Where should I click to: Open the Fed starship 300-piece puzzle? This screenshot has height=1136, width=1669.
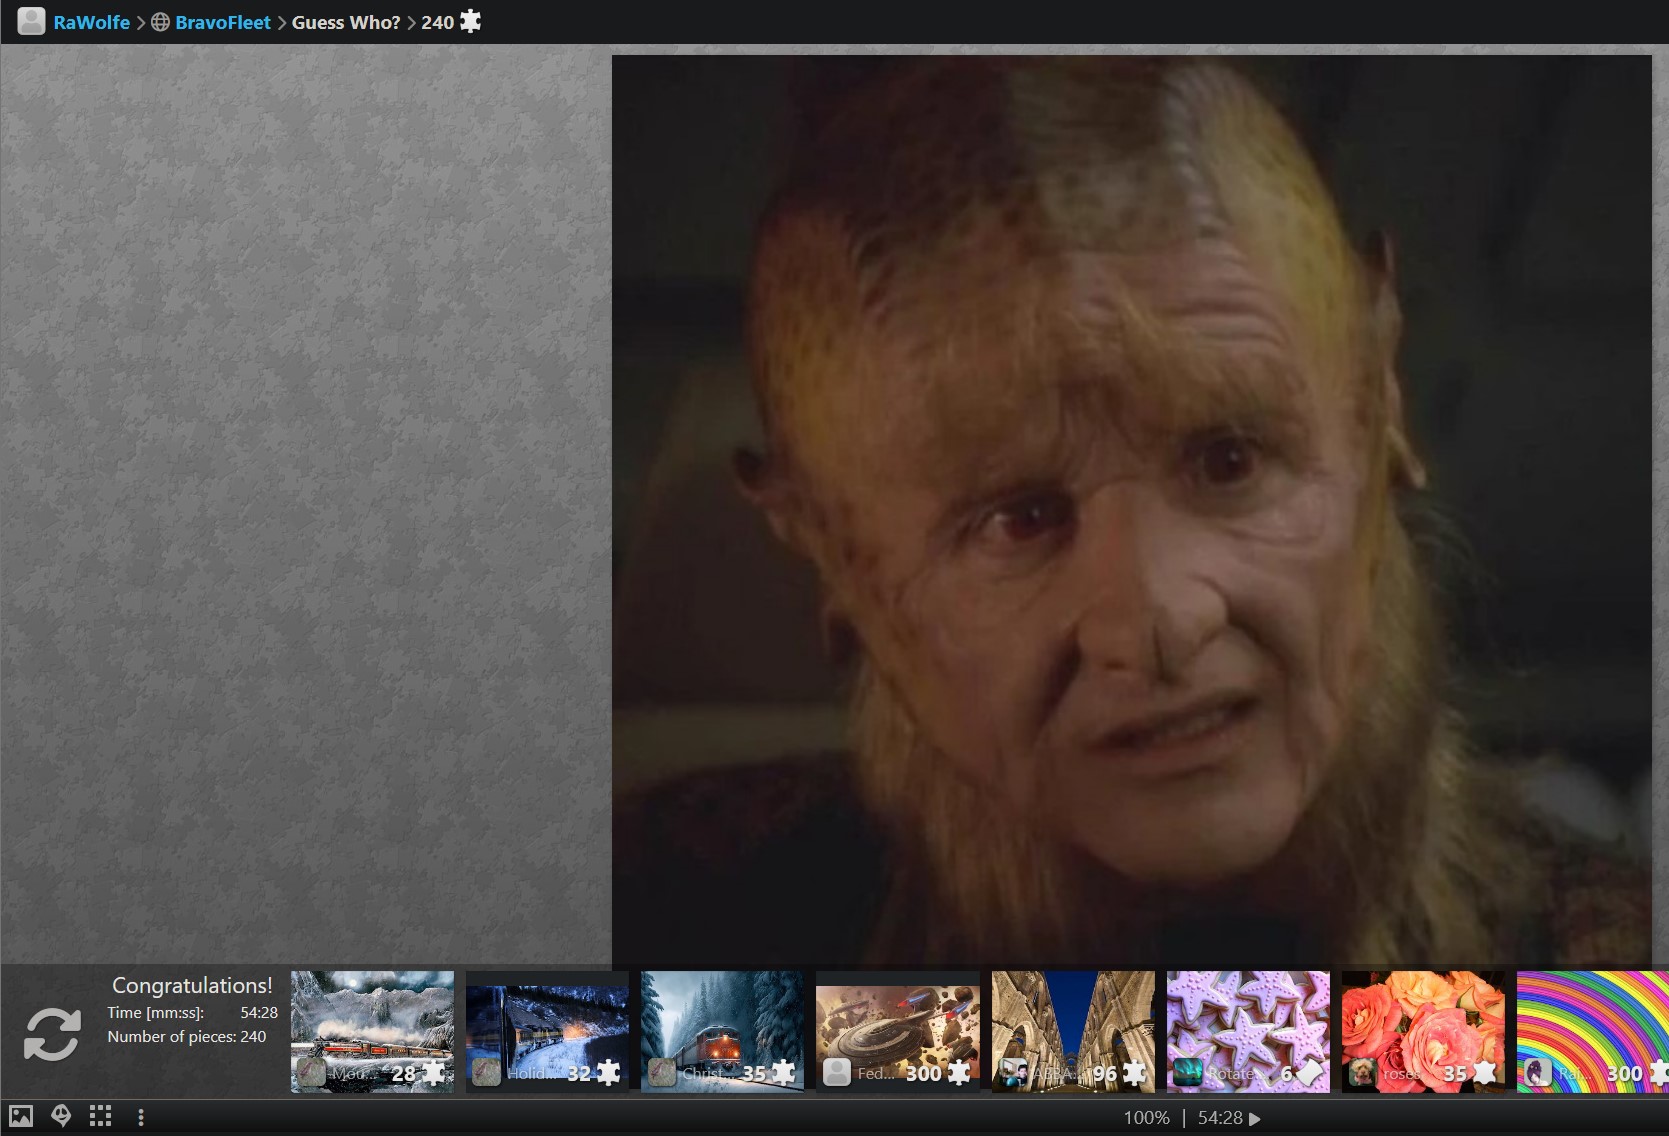click(x=897, y=1031)
